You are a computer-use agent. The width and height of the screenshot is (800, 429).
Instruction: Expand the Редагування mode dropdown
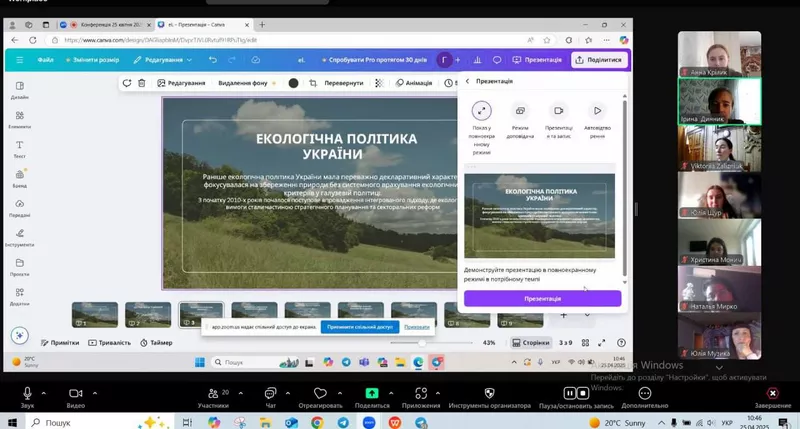click(163, 60)
